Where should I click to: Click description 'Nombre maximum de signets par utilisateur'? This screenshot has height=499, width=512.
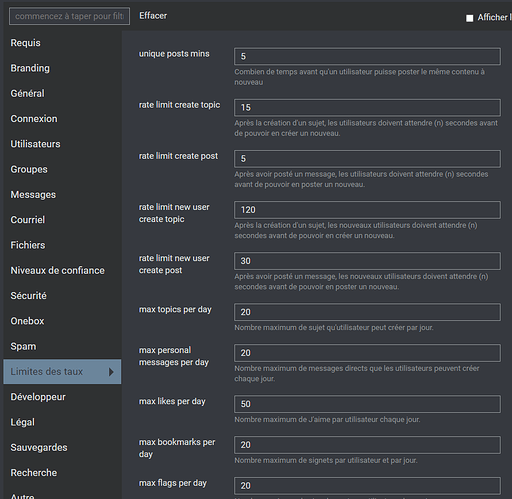tap(326, 461)
